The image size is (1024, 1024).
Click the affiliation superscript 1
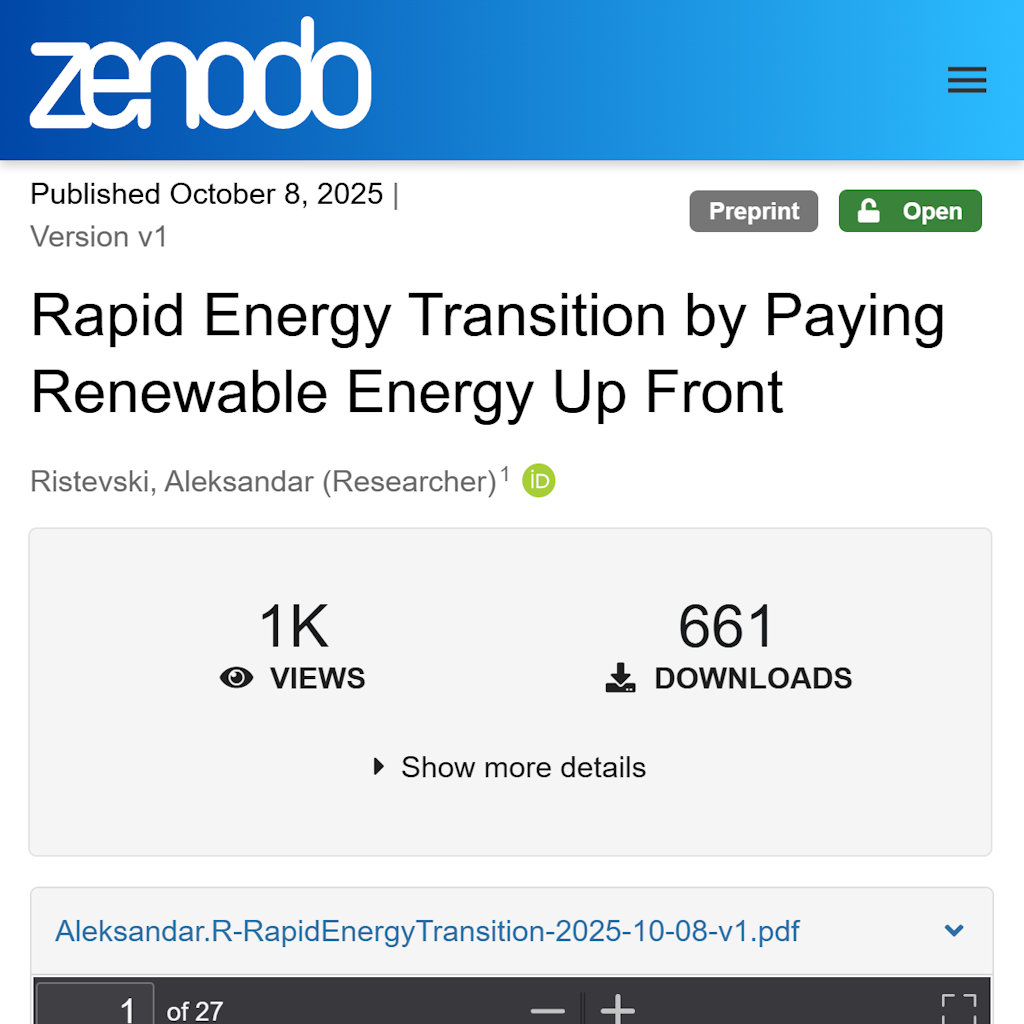coord(505,473)
